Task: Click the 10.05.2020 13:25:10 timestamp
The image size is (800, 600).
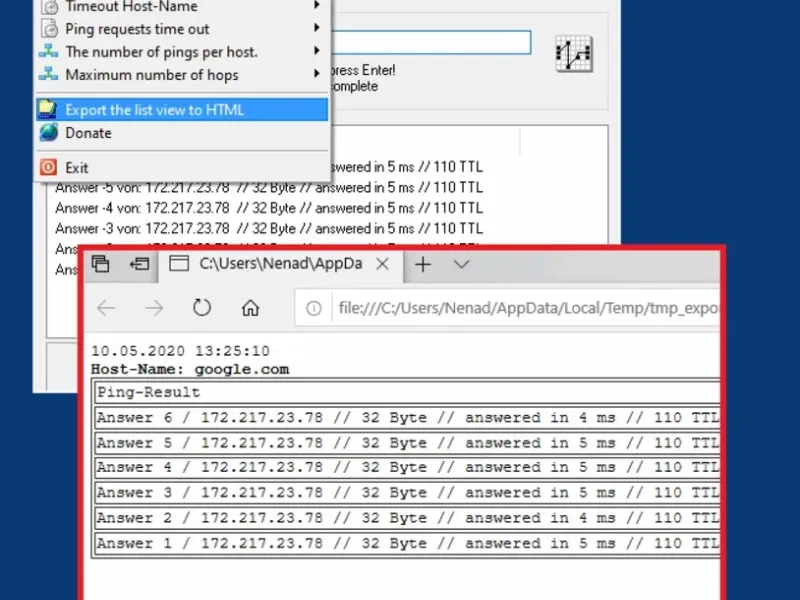Action: [180, 351]
